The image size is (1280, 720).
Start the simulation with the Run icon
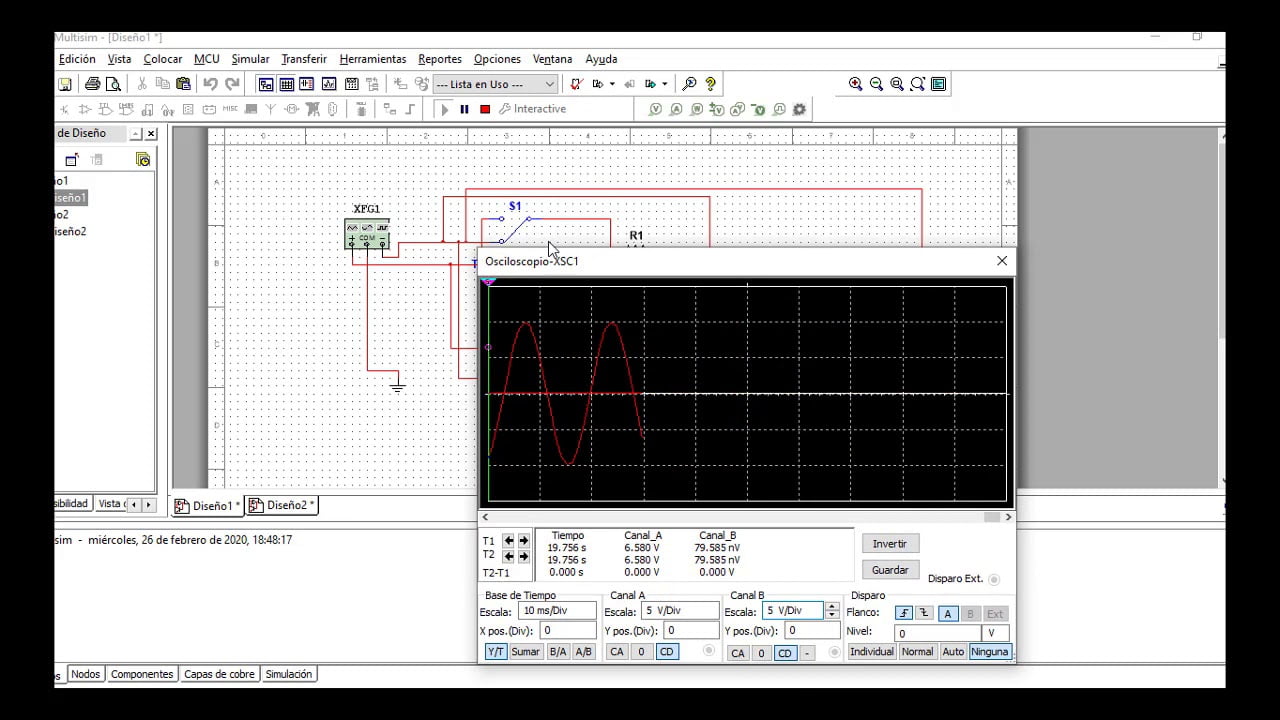tap(445, 109)
